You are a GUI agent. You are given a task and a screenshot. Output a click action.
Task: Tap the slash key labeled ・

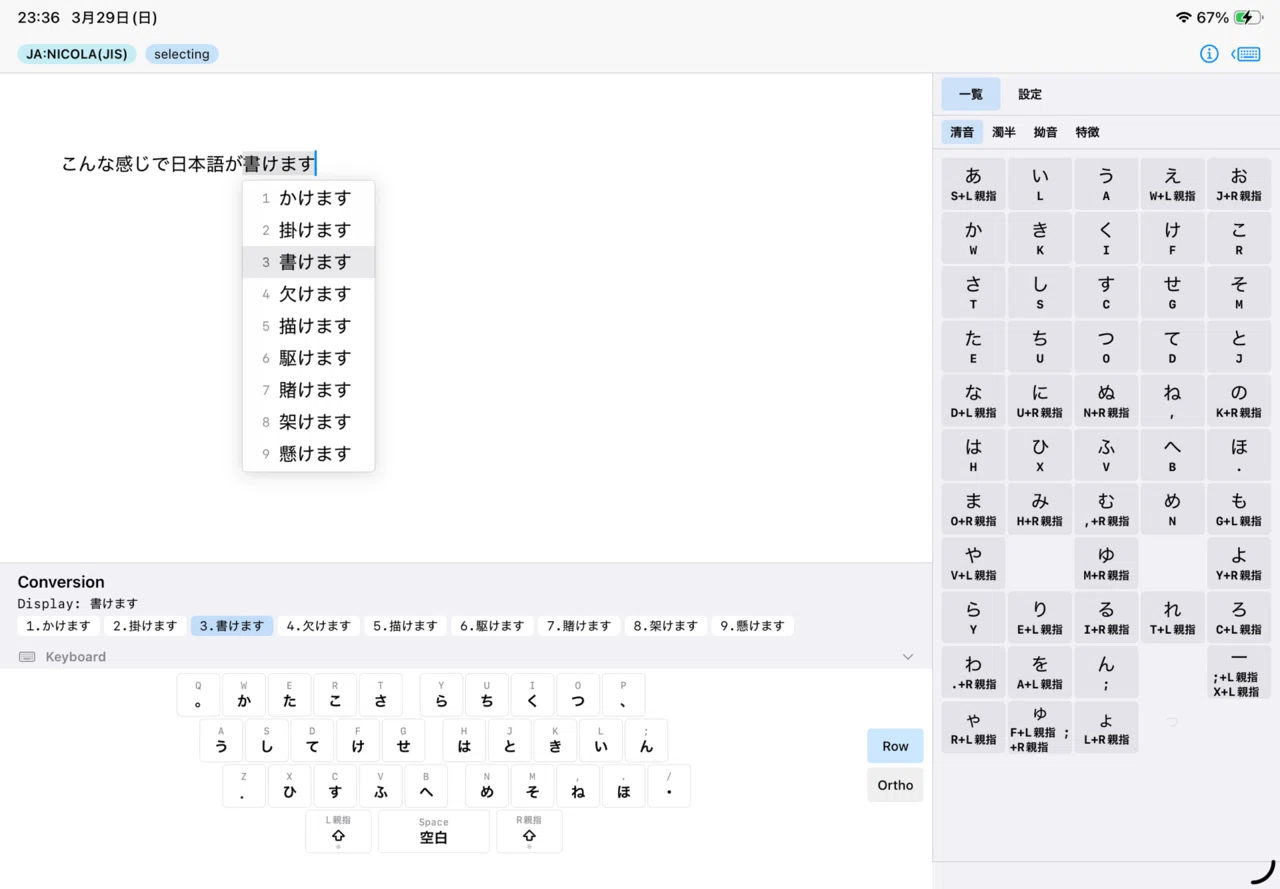pos(669,786)
